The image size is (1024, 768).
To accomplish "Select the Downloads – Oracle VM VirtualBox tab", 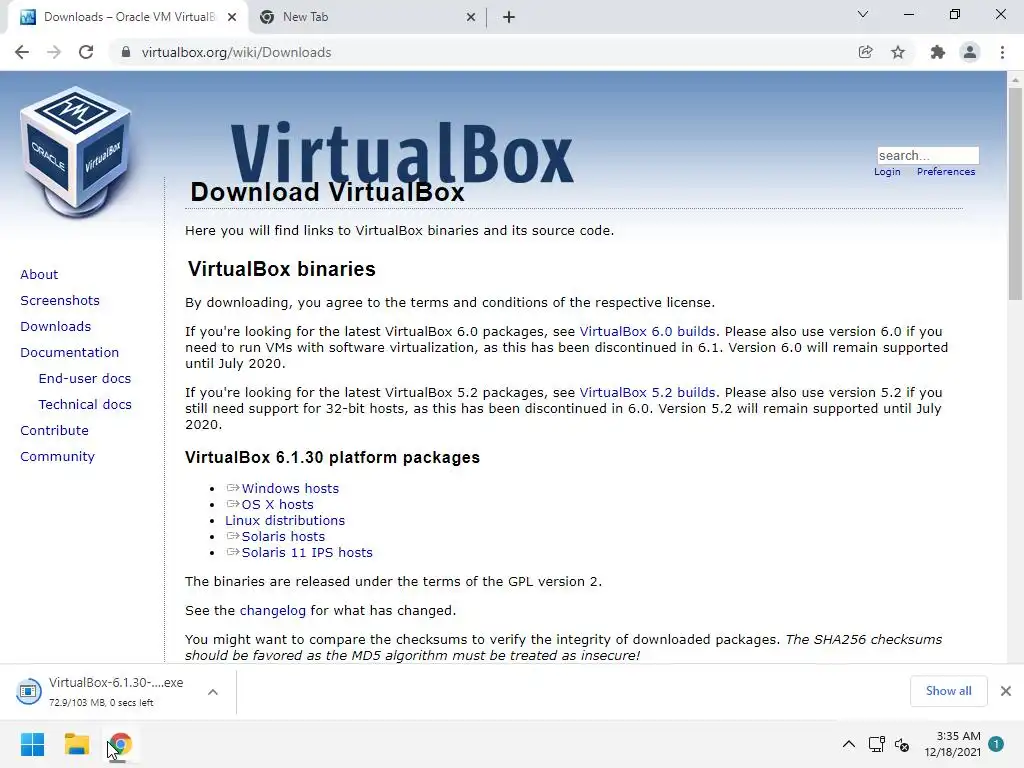I will point(128,18).
